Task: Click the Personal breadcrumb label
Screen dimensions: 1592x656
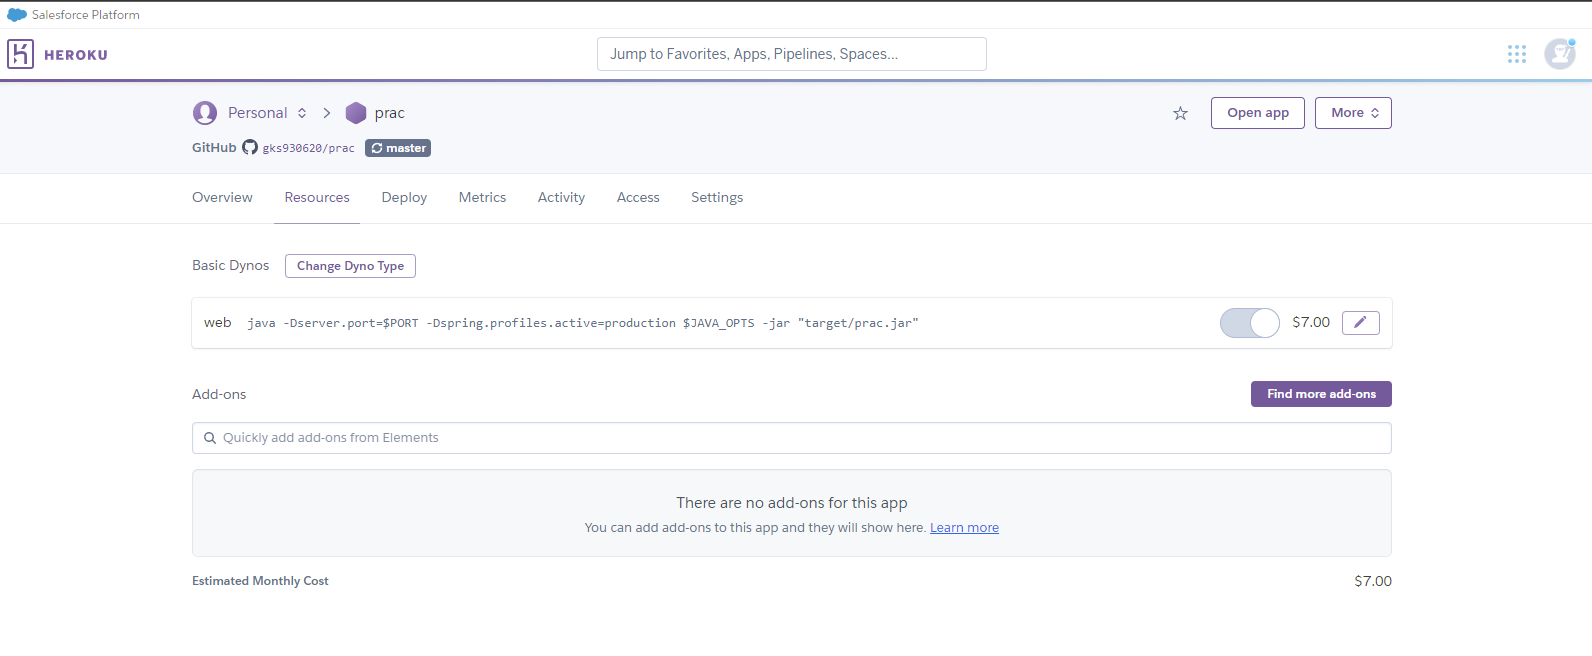Action: 257,113
